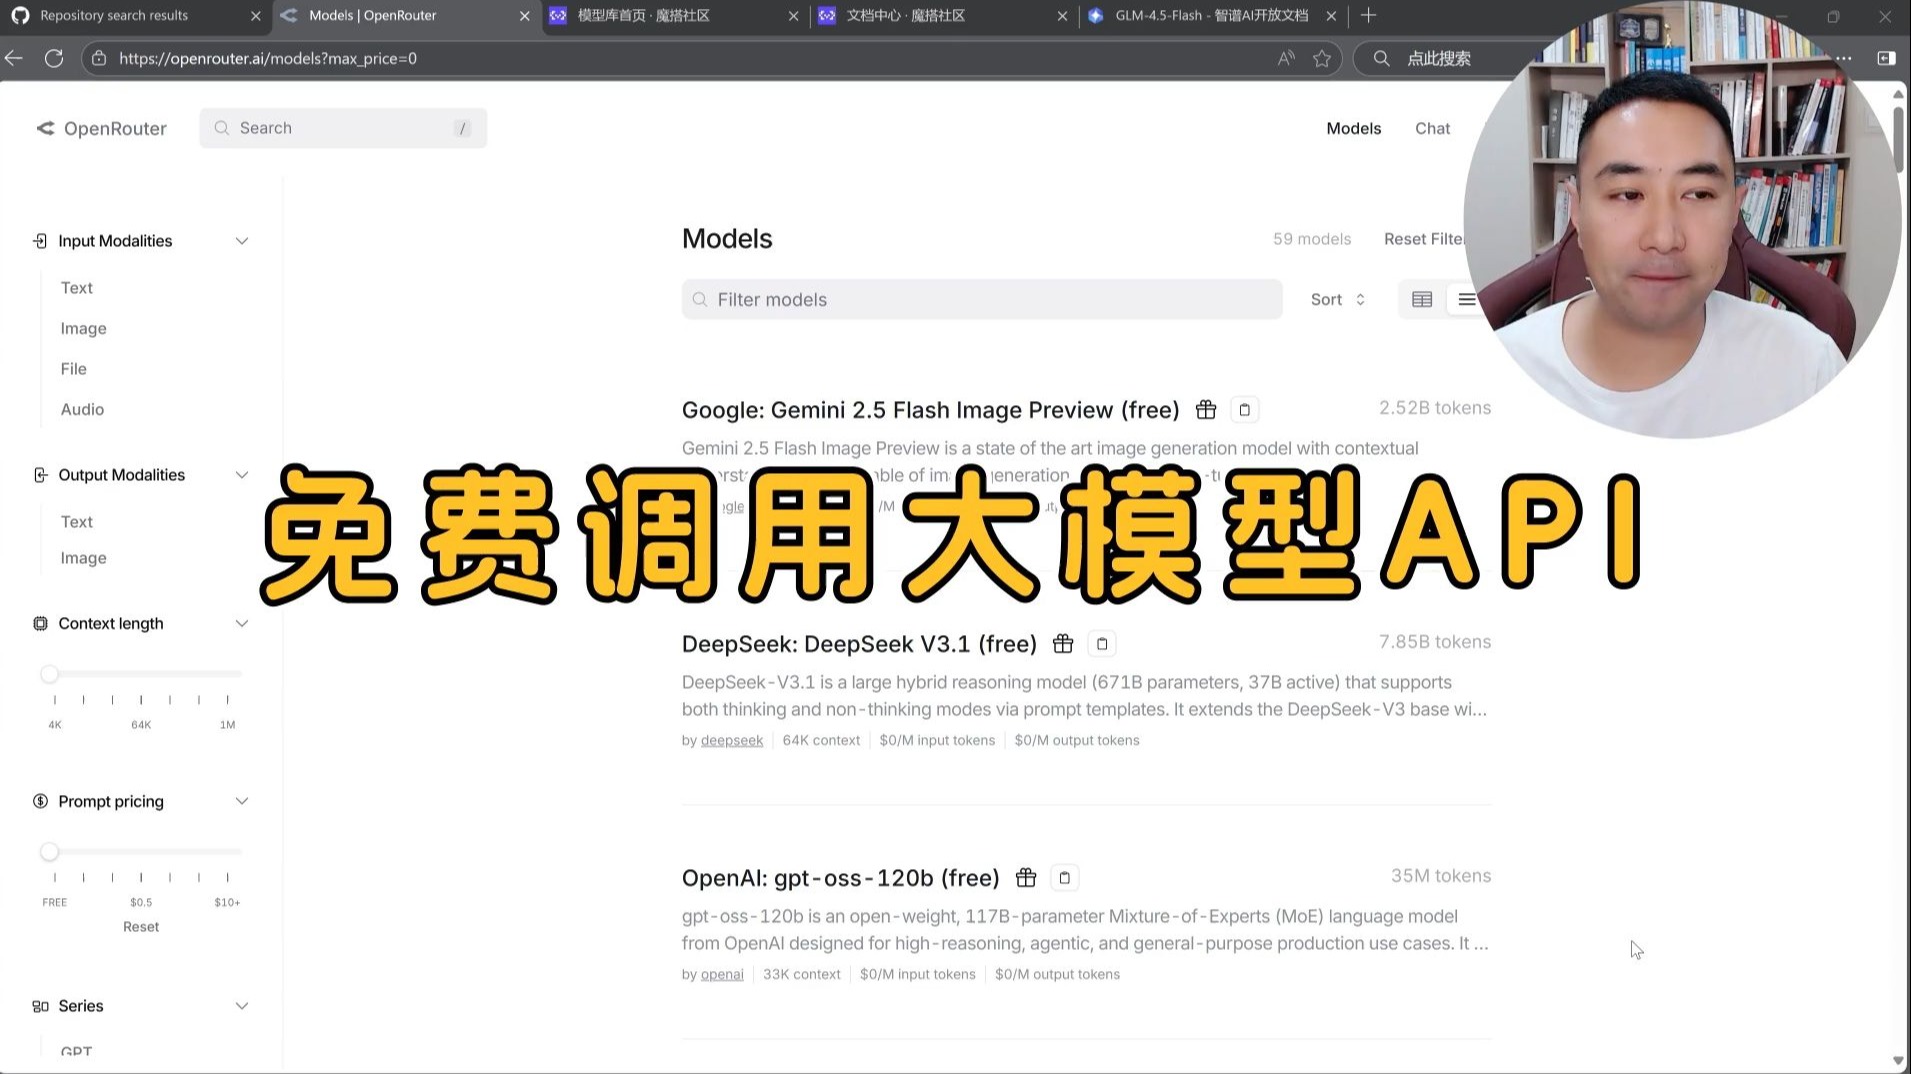1911x1074 pixels.
Task: Filter by Image output modality
Action: [x=83, y=558]
